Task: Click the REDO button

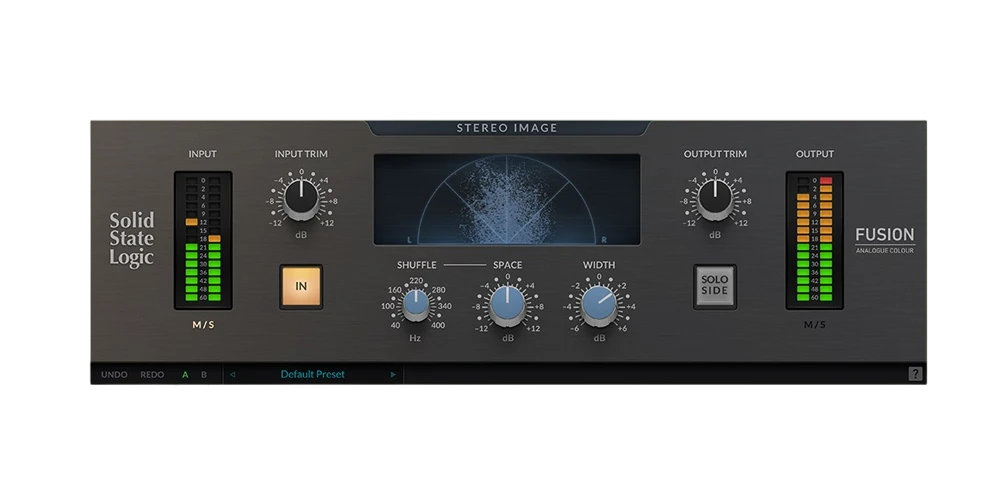Action: tap(152, 374)
